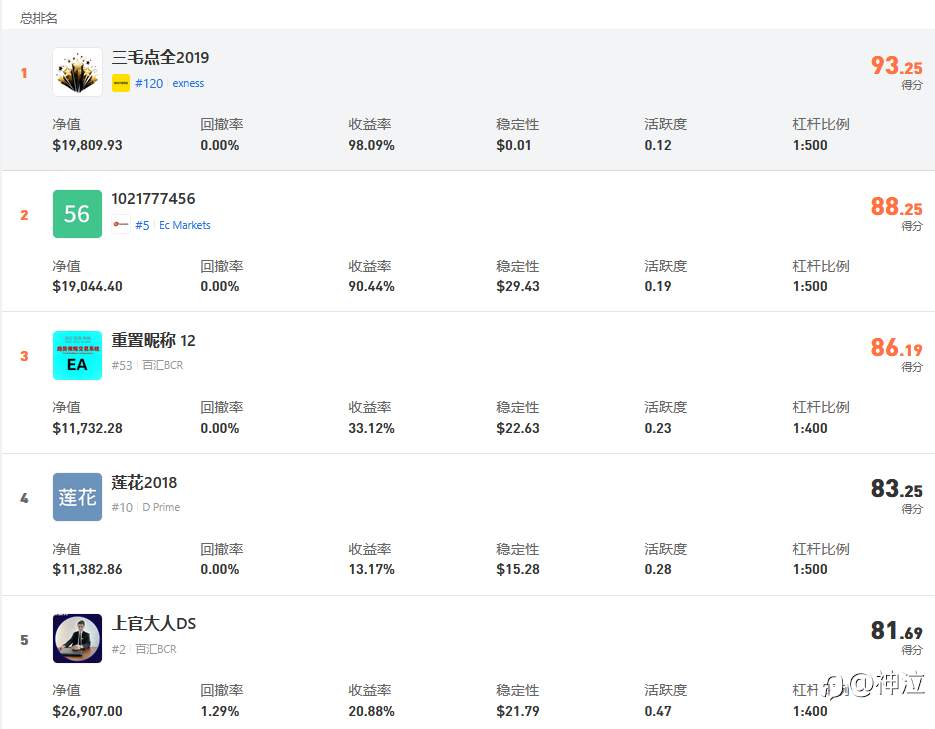The height and width of the screenshot is (729, 935).
Task: Click the yellow exness broker icon
Action: [120, 83]
